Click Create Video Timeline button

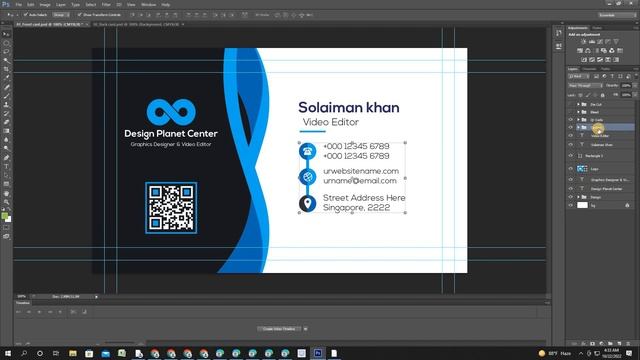pyautogui.click(x=280, y=329)
